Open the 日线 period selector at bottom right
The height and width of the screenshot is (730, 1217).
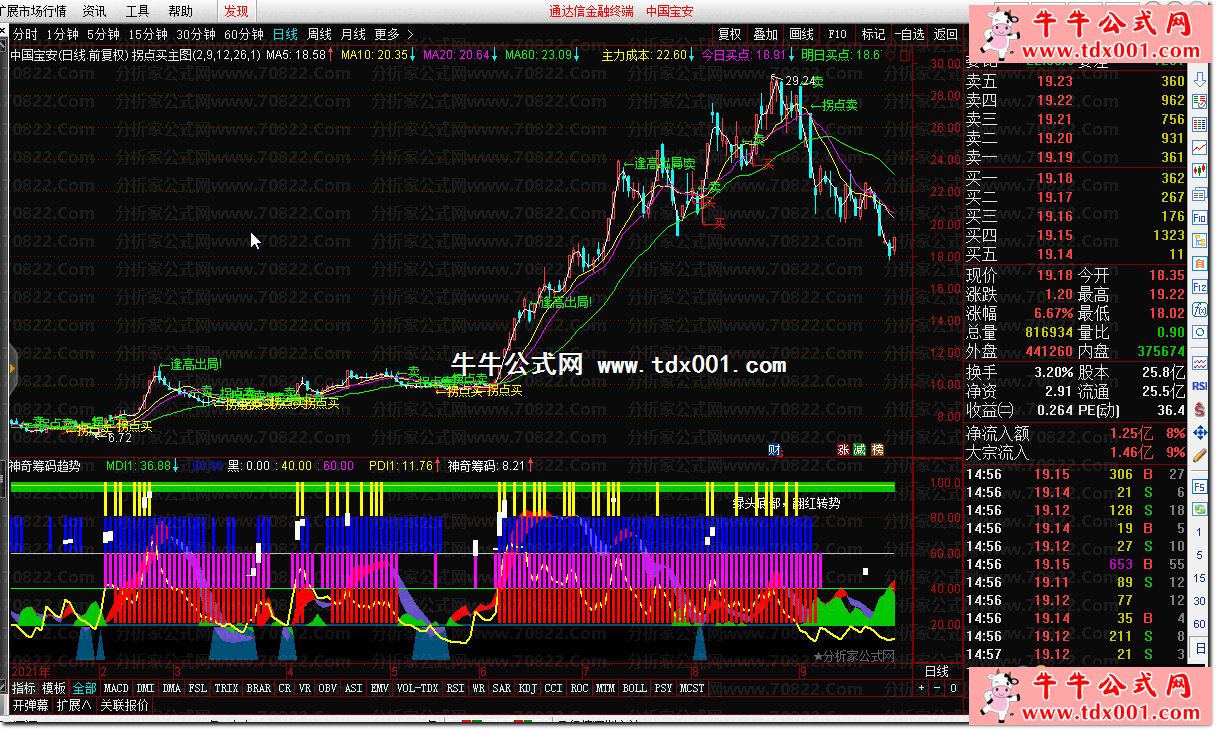pos(937,671)
